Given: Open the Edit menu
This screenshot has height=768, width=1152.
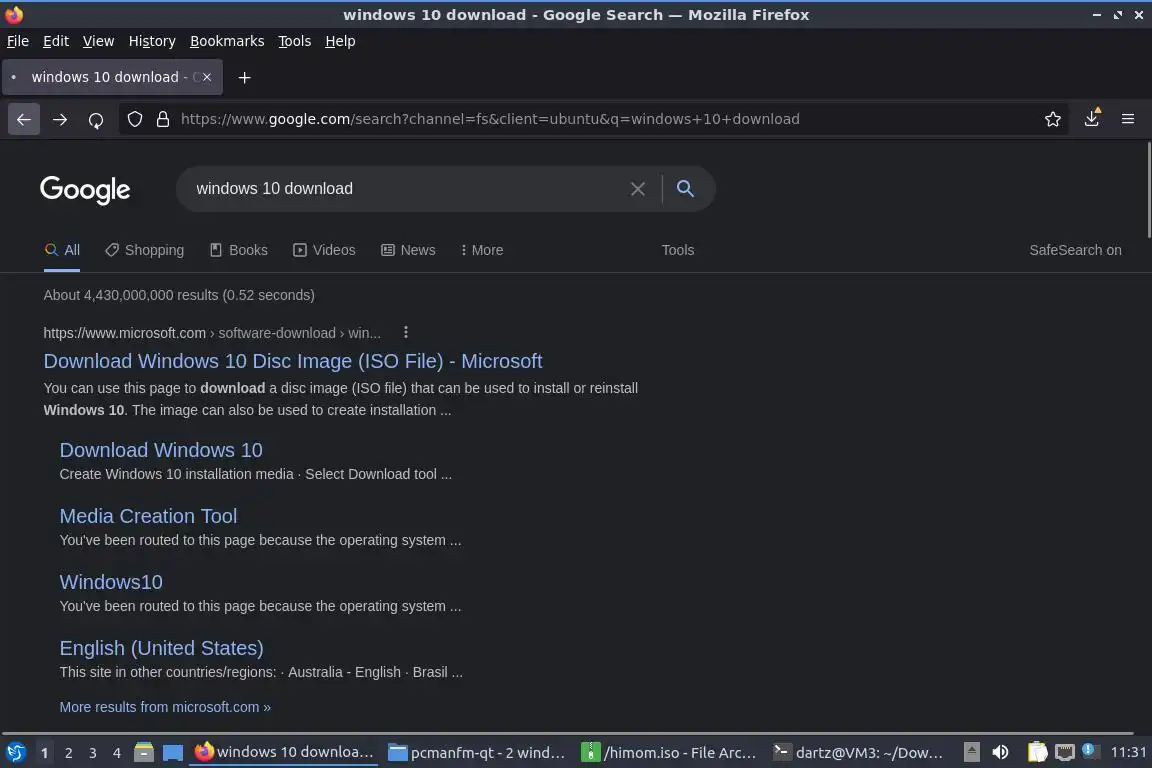Looking at the screenshot, I should click(56, 41).
